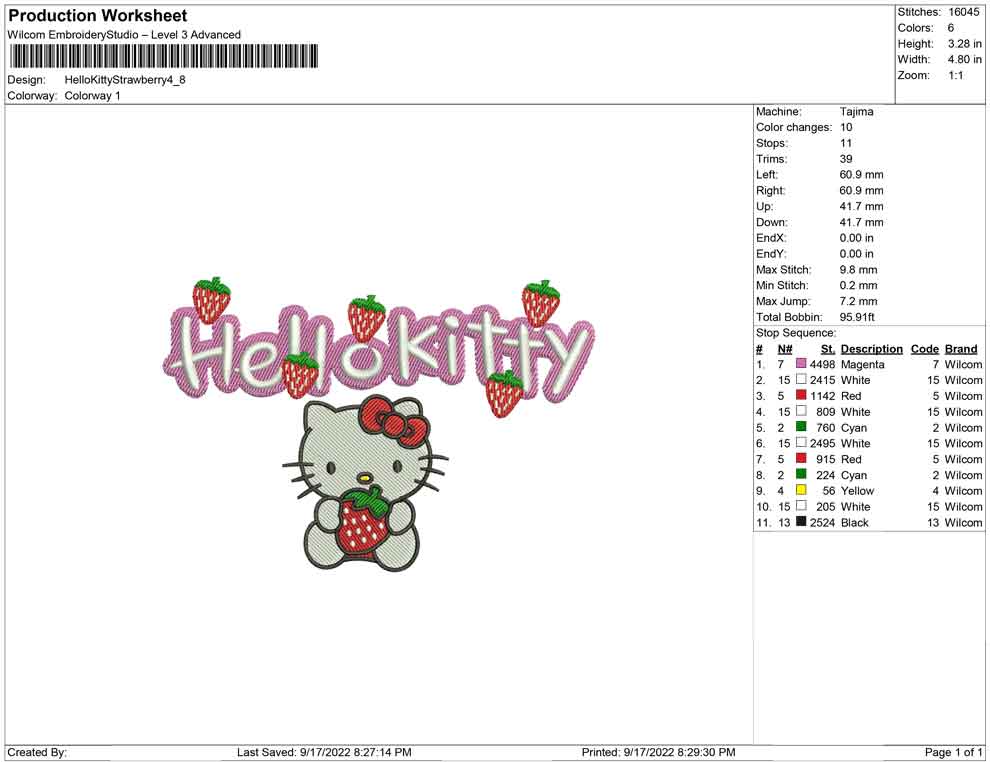The height and width of the screenshot is (762, 990).
Task: Click the Max Jump value 7.2 mm
Action: [x=859, y=301]
